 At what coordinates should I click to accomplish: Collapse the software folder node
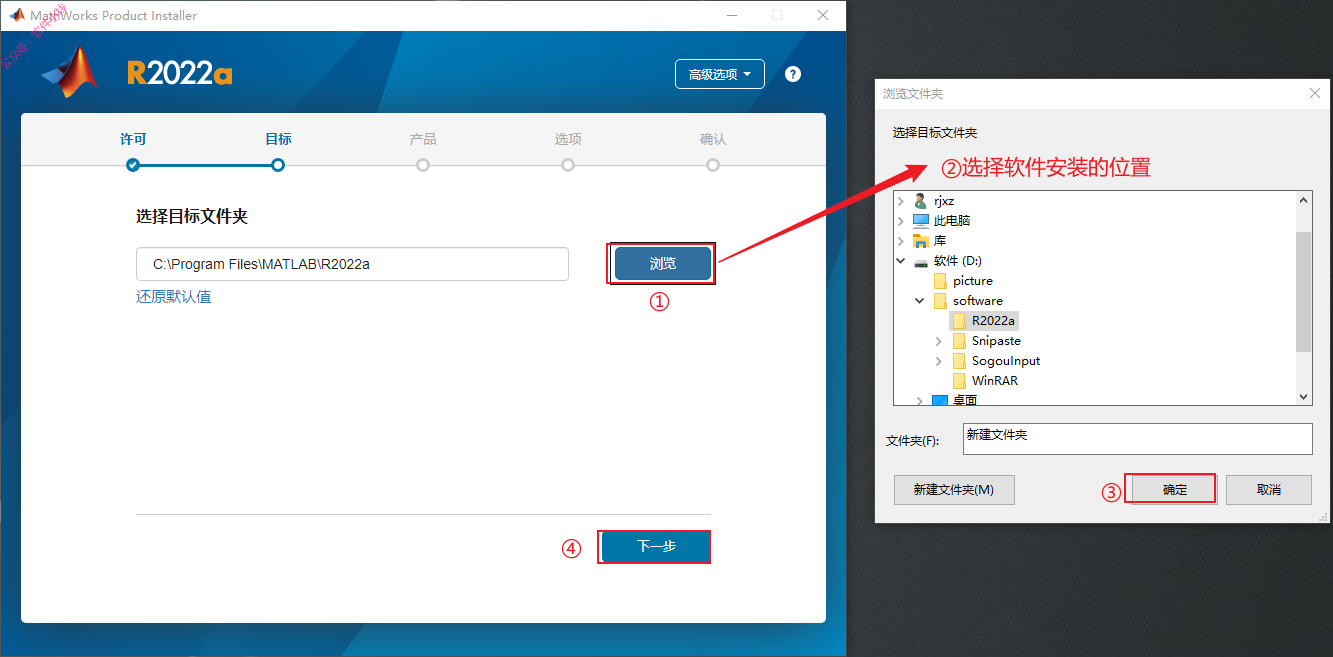point(920,301)
